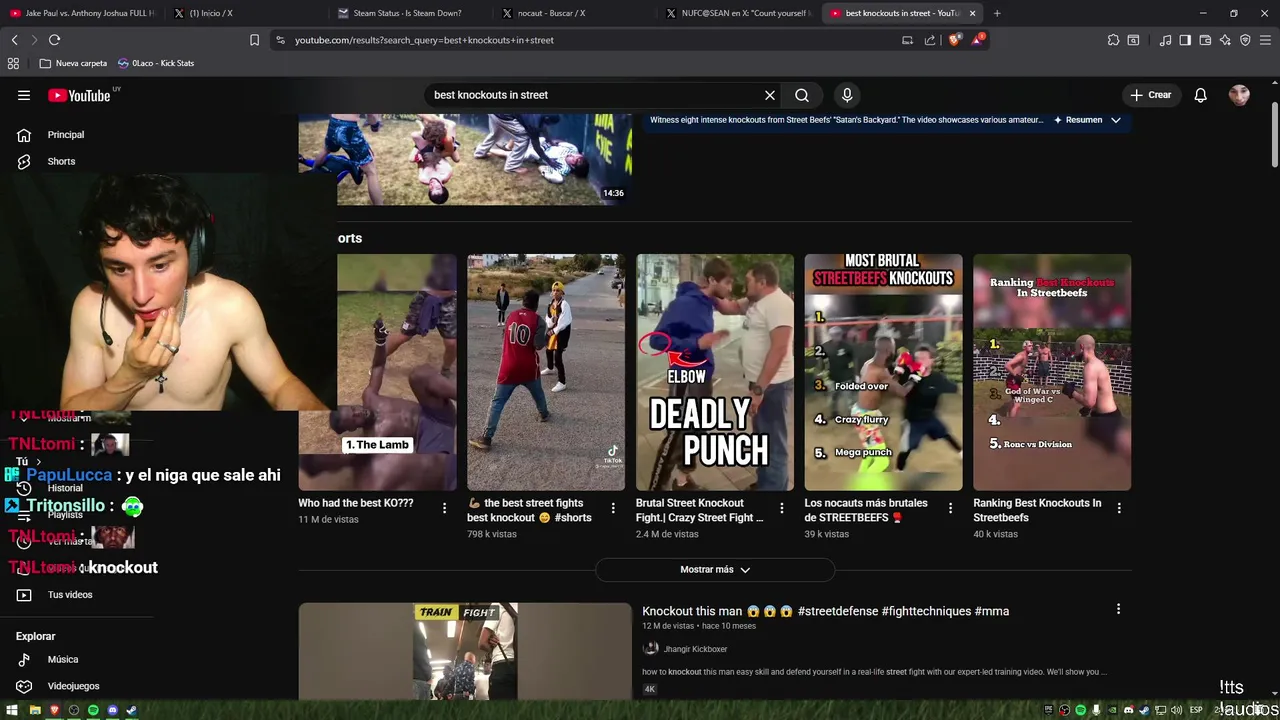This screenshot has height=720, width=1280.
Task: Open 'Brutal Street Knockout Fight' title text
Action: tap(699, 510)
